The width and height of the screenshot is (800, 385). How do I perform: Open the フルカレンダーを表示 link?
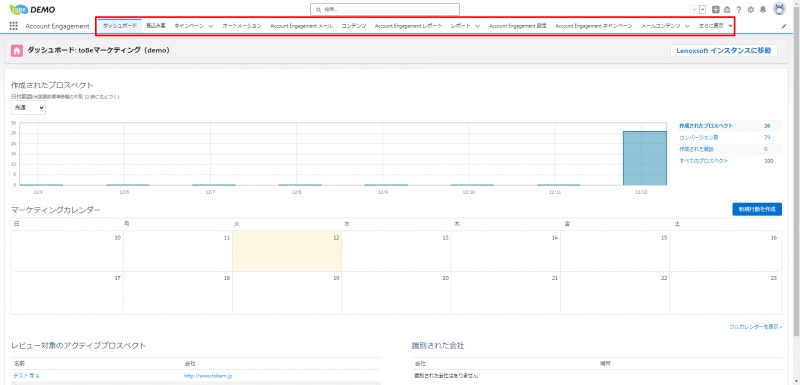tap(755, 326)
